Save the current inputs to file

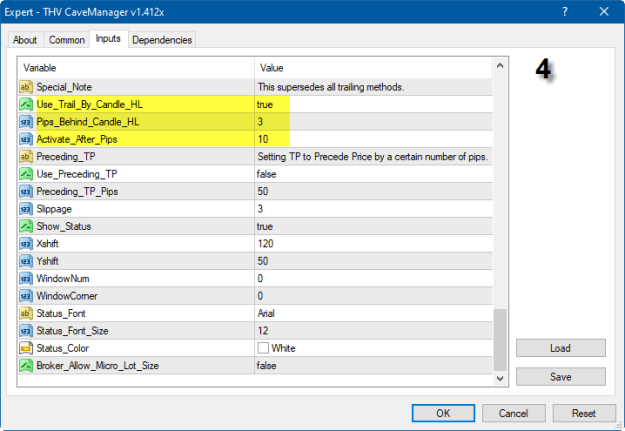pyautogui.click(x=560, y=377)
